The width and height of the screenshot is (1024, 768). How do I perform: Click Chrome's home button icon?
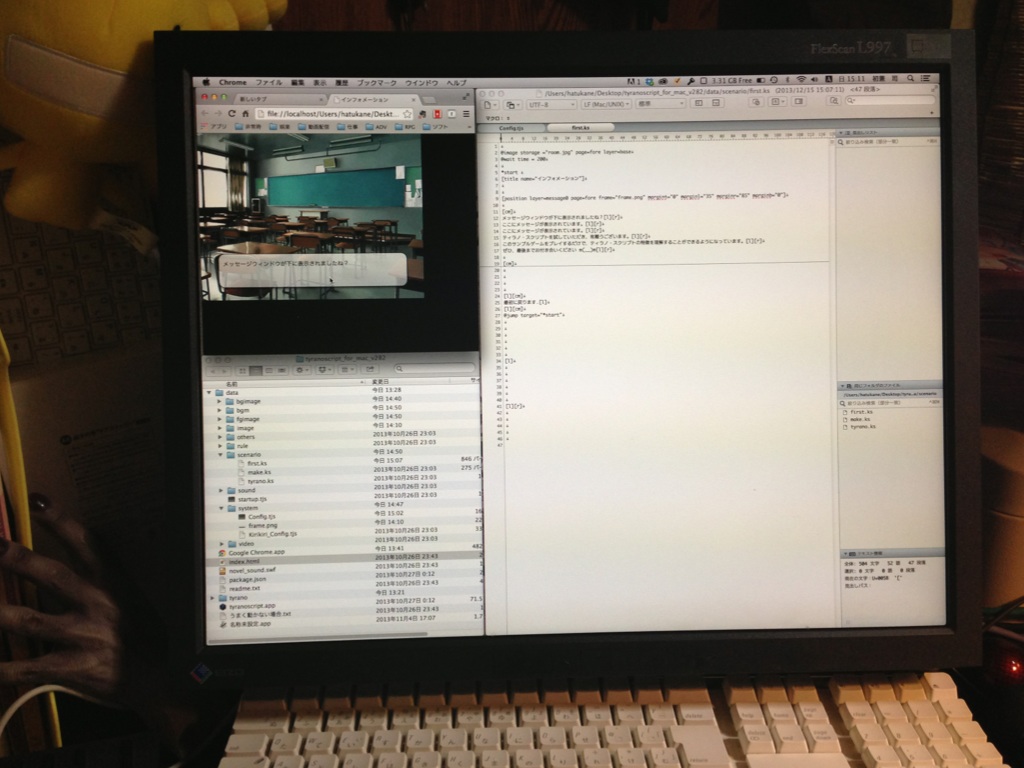[x=246, y=114]
